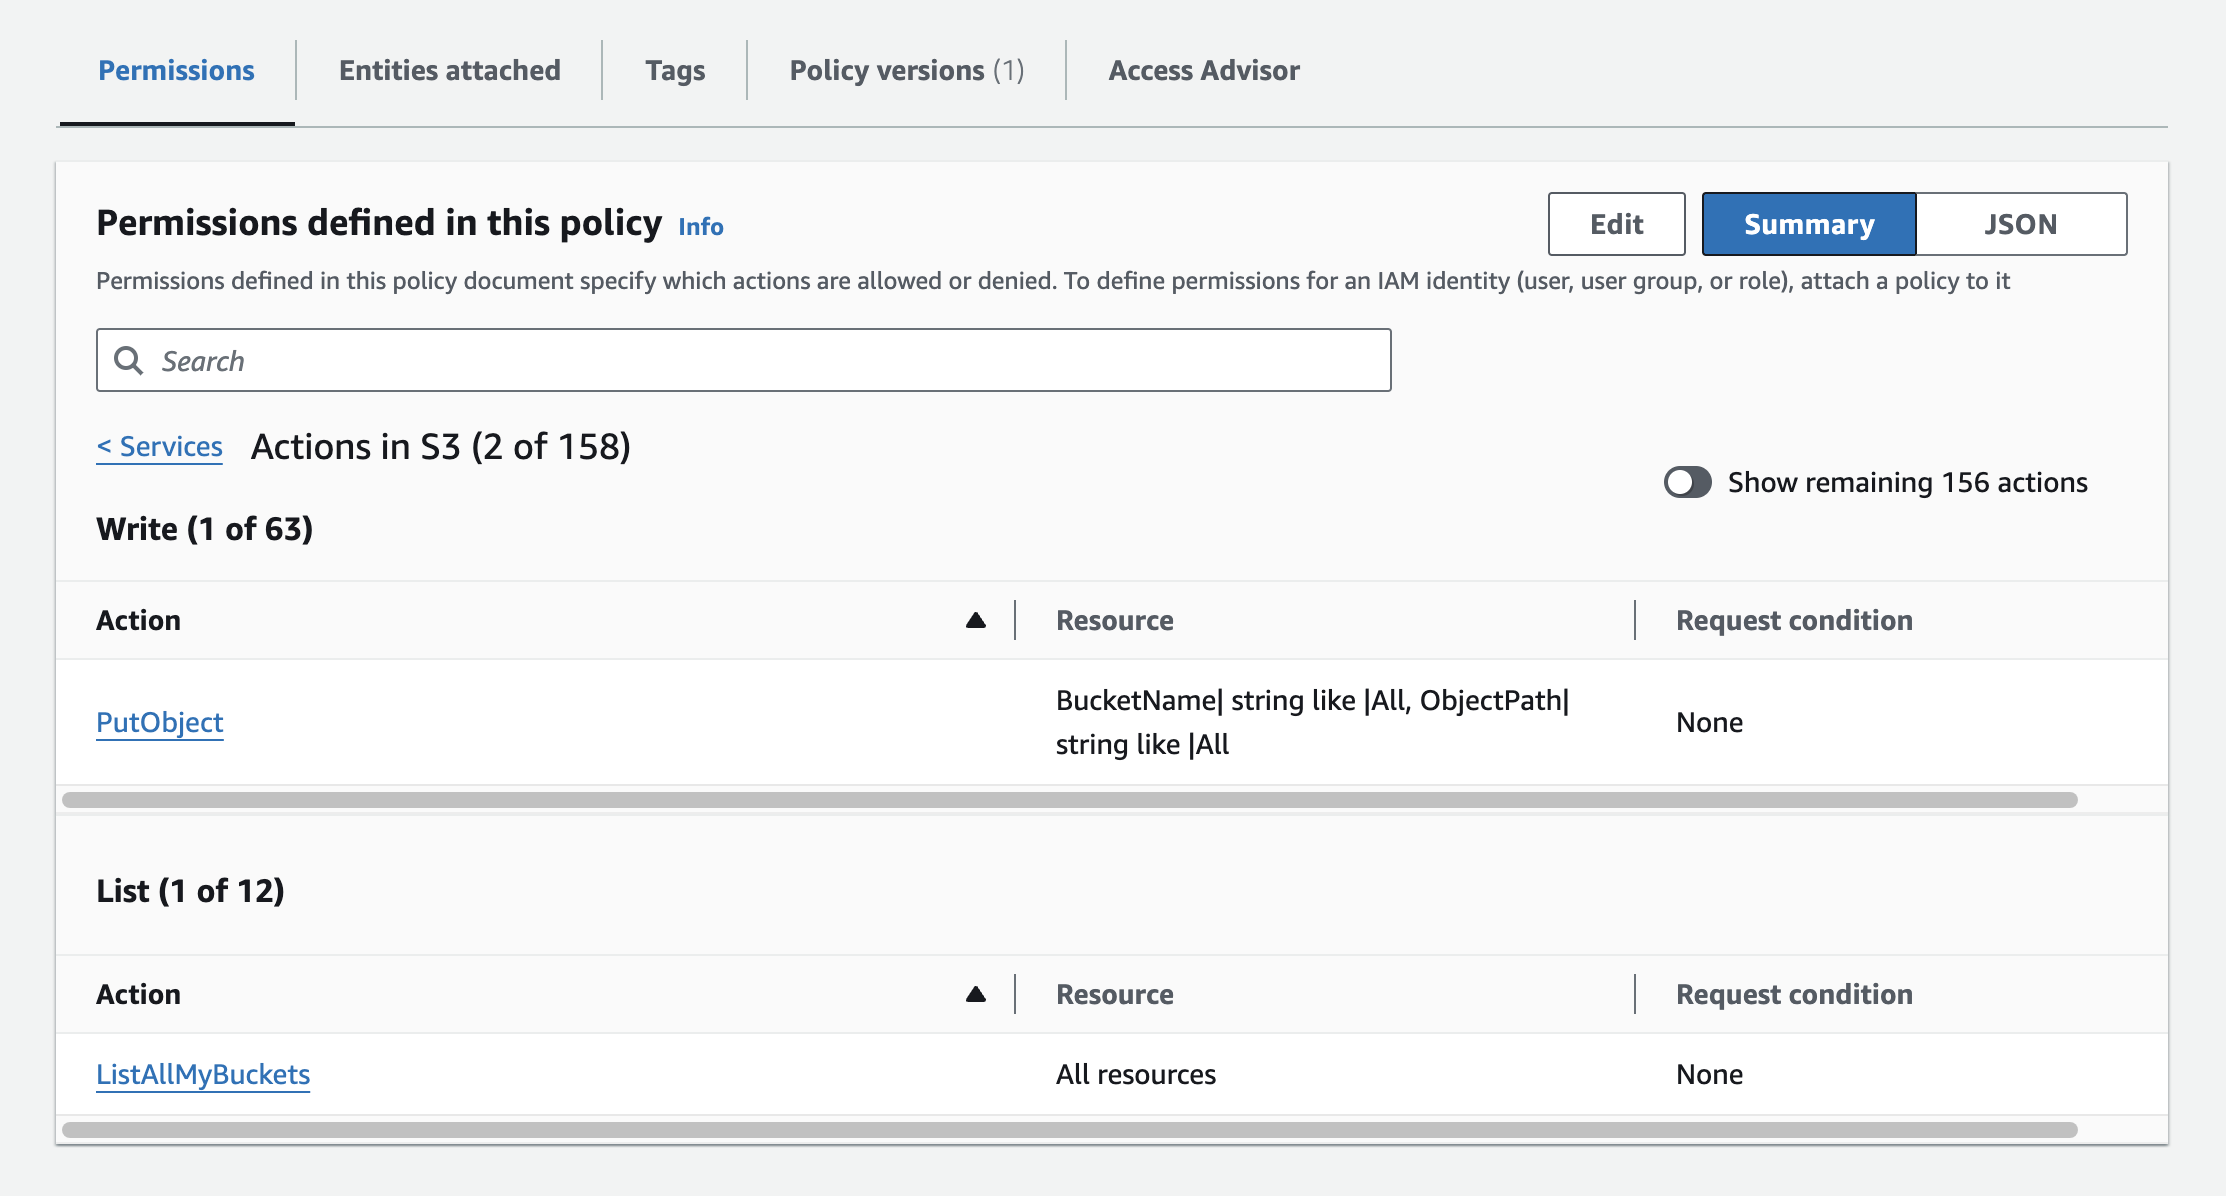The image size is (2226, 1196).
Task: Click the Request condition column header
Action: click(1793, 620)
